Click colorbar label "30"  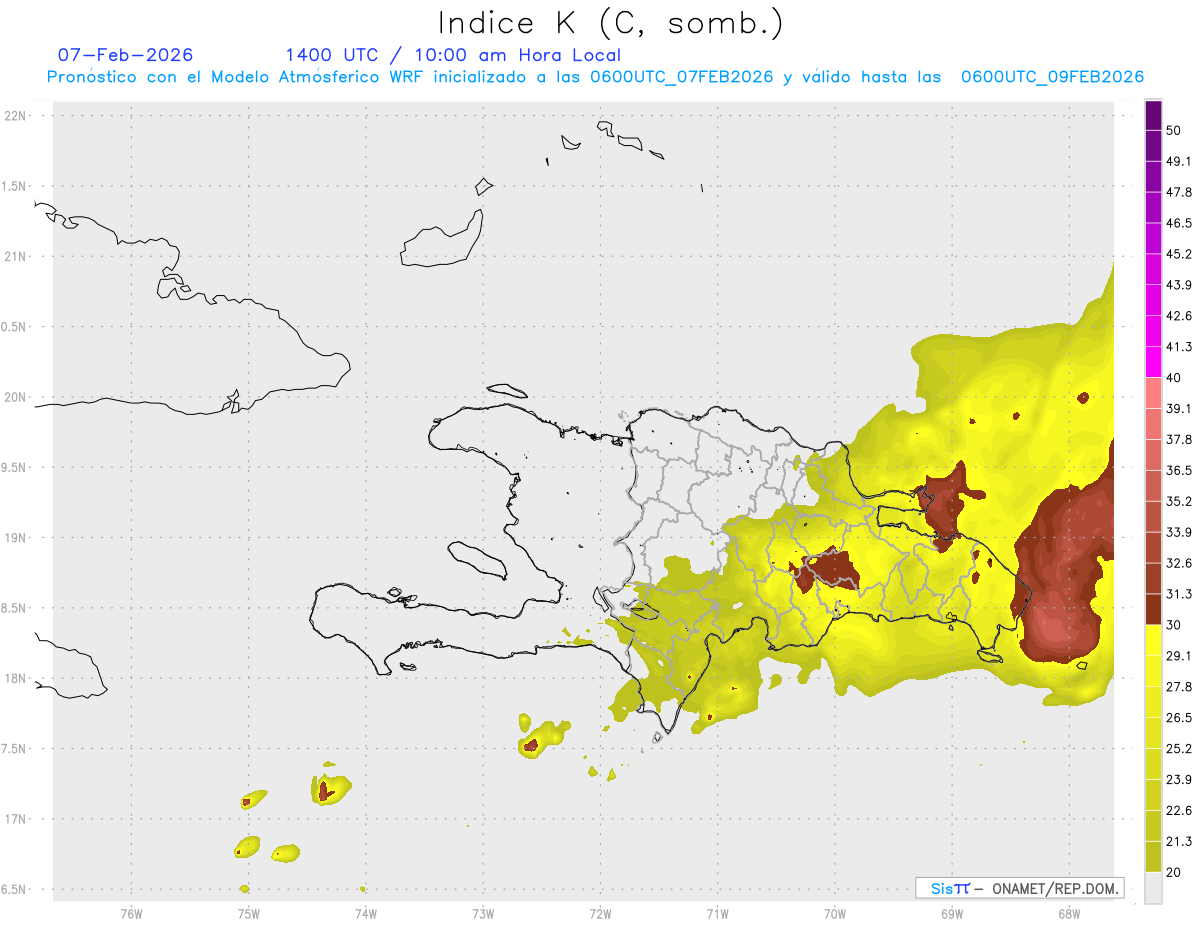point(1174,625)
